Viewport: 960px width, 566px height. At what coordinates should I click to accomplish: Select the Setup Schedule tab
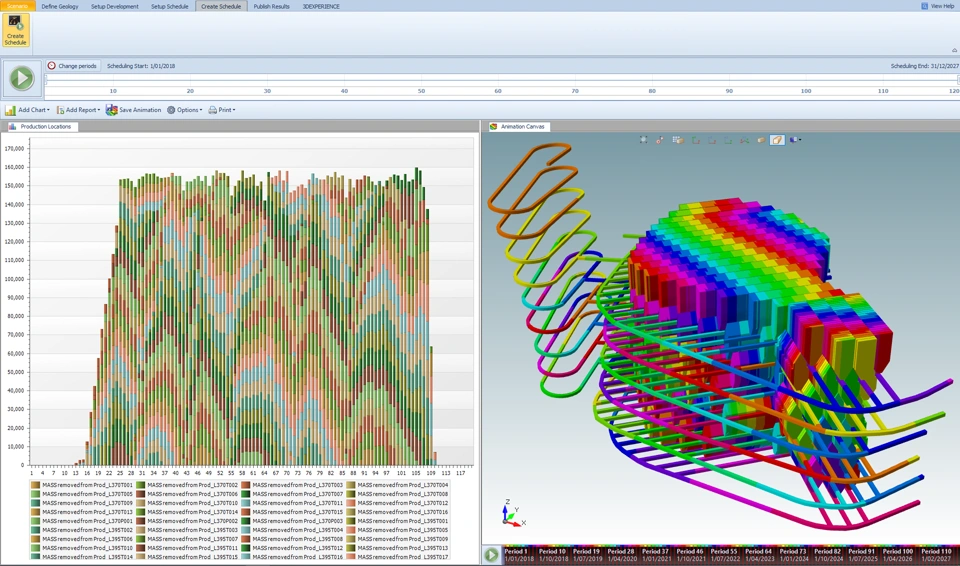click(170, 6)
